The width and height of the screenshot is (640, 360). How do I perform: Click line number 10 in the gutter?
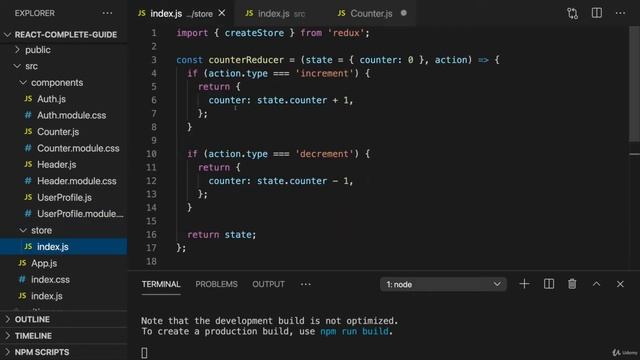click(x=151, y=154)
